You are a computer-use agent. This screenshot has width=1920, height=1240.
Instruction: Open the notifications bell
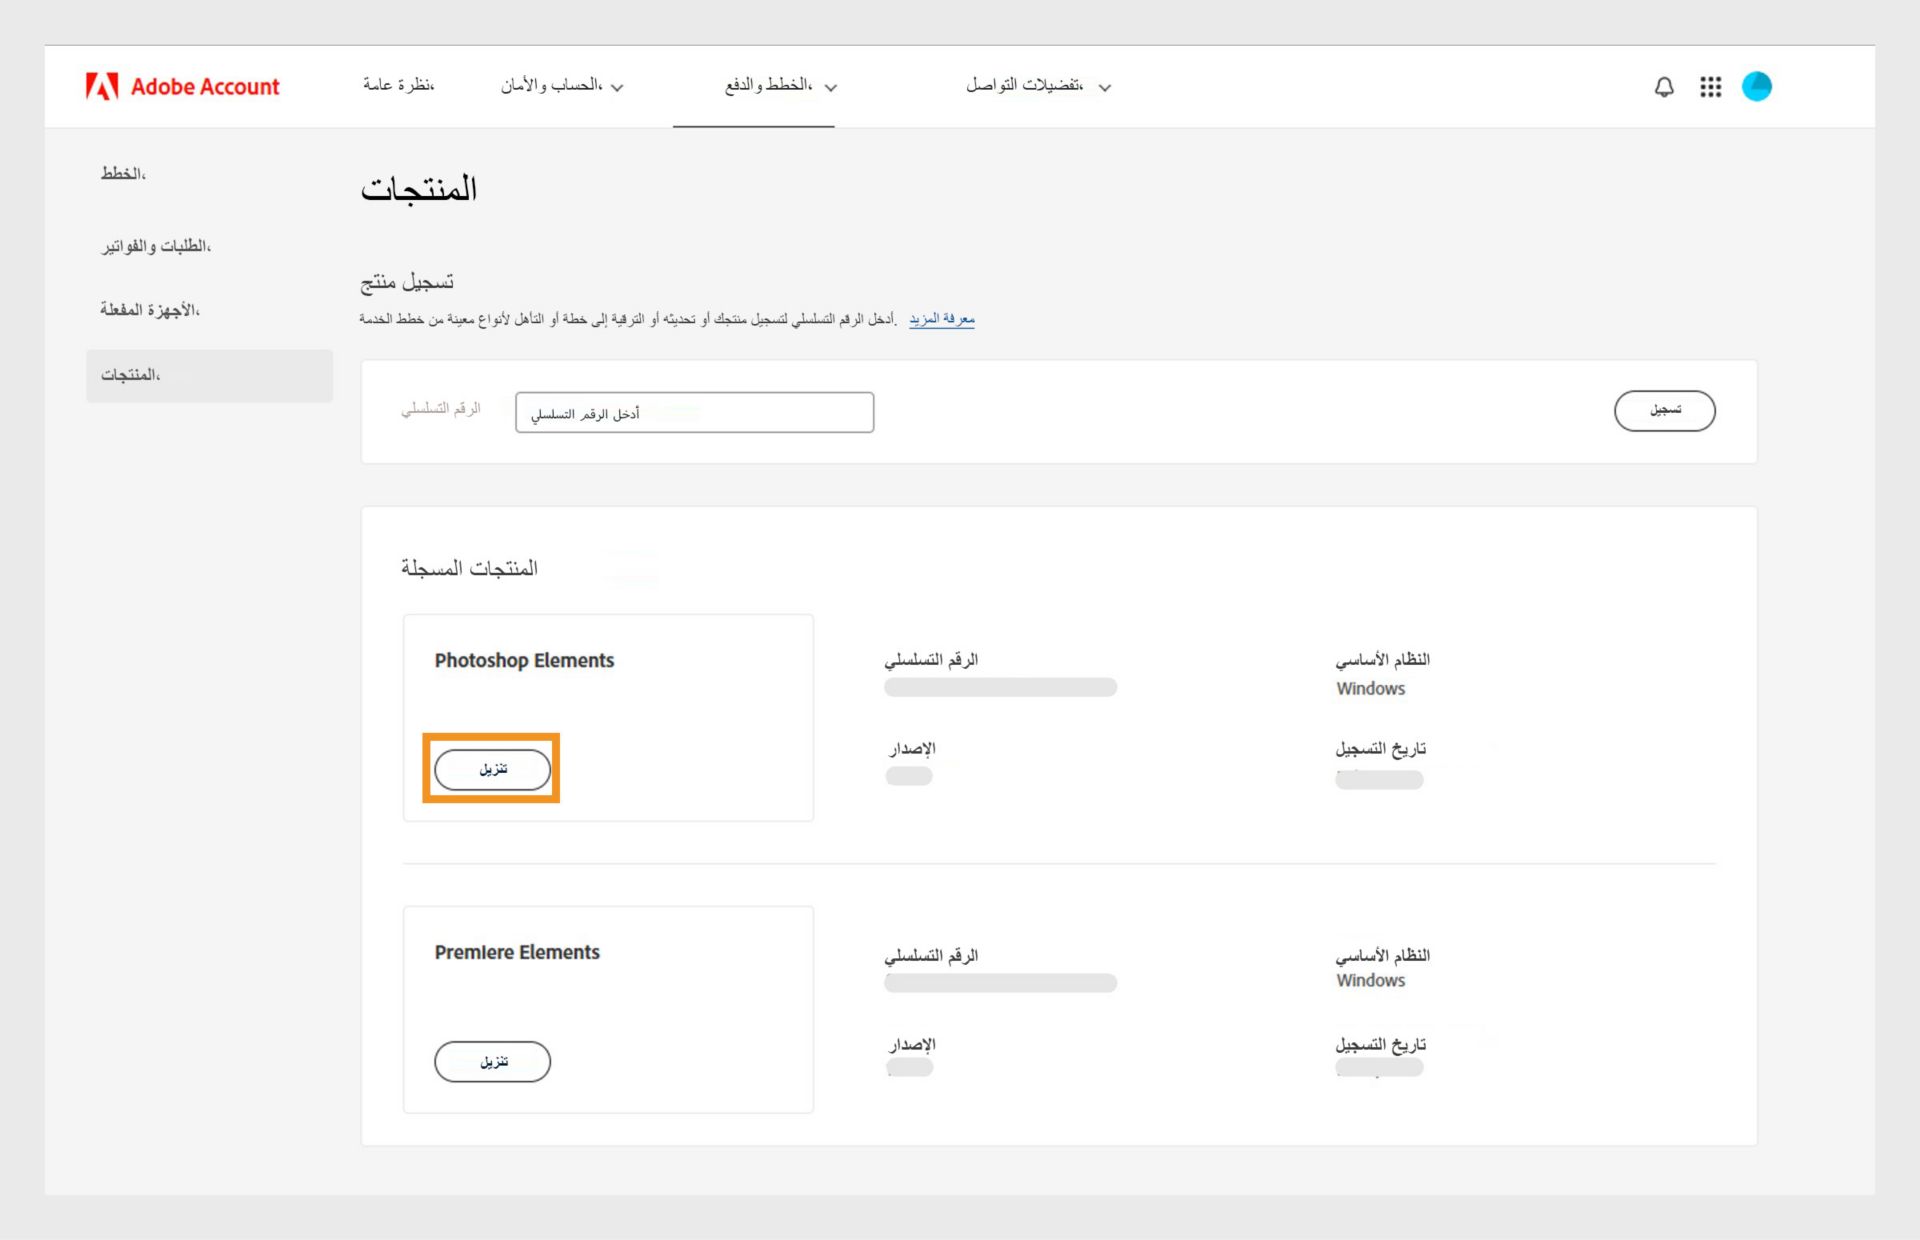(1663, 86)
